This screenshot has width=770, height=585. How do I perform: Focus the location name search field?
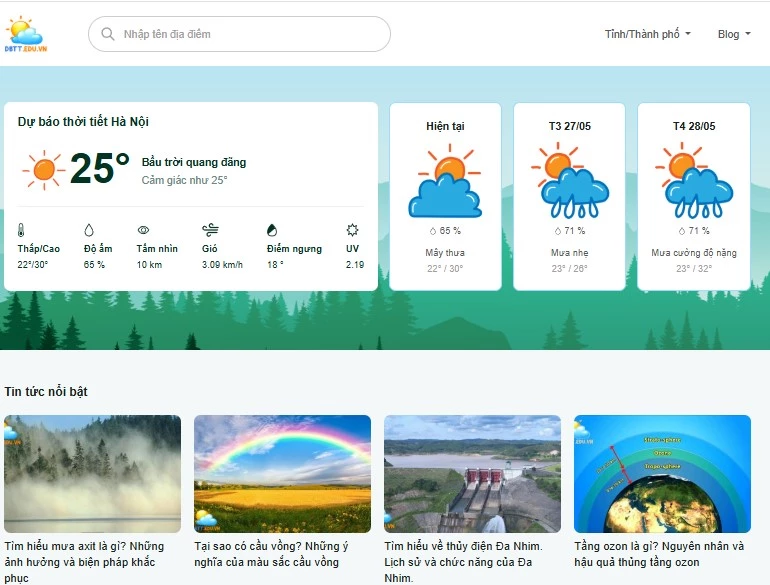[x=239, y=34]
